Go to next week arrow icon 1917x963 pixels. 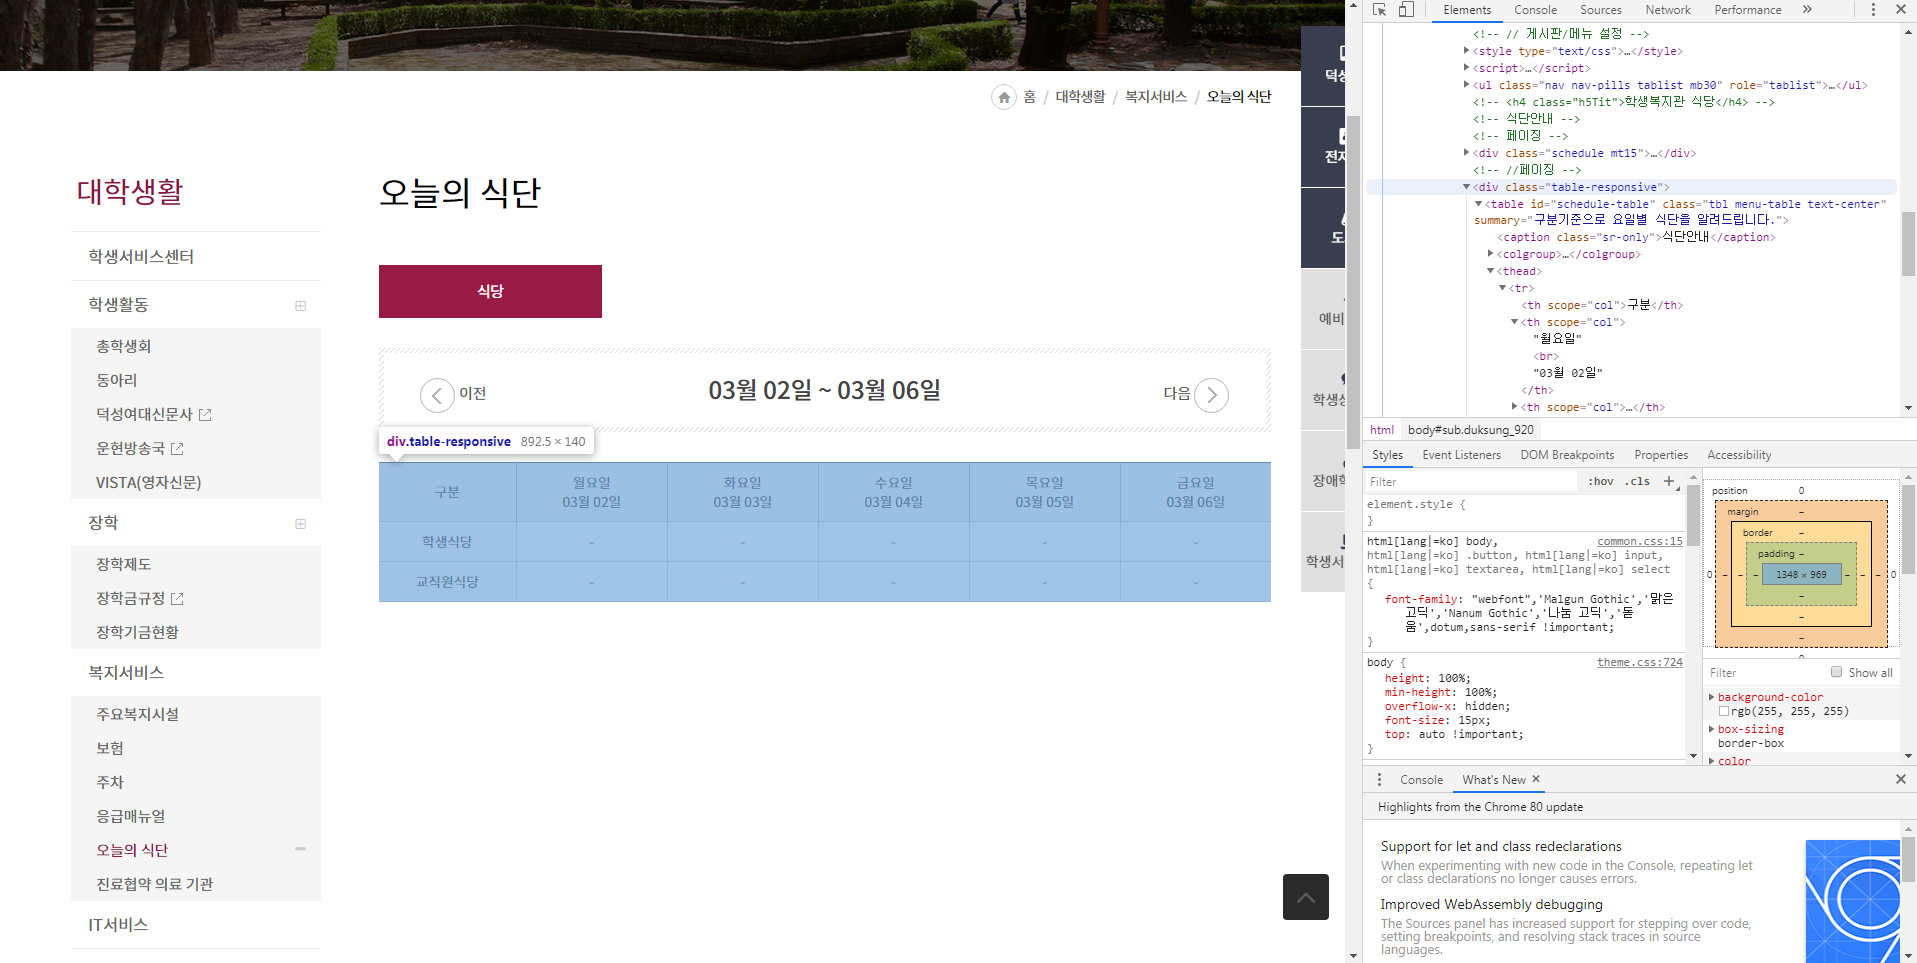point(1212,395)
